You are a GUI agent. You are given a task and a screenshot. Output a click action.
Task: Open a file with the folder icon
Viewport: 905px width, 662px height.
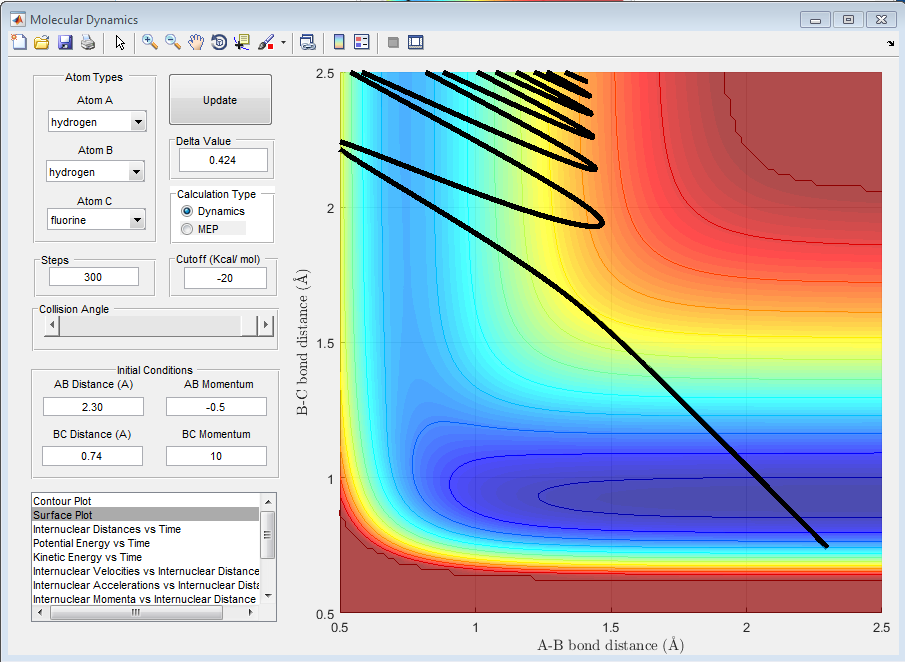pos(41,42)
